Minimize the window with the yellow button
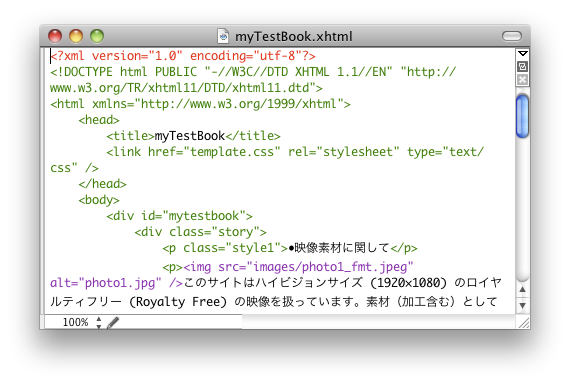Image resolution: width=570 pixels, height=384 pixels. [x=76, y=36]
